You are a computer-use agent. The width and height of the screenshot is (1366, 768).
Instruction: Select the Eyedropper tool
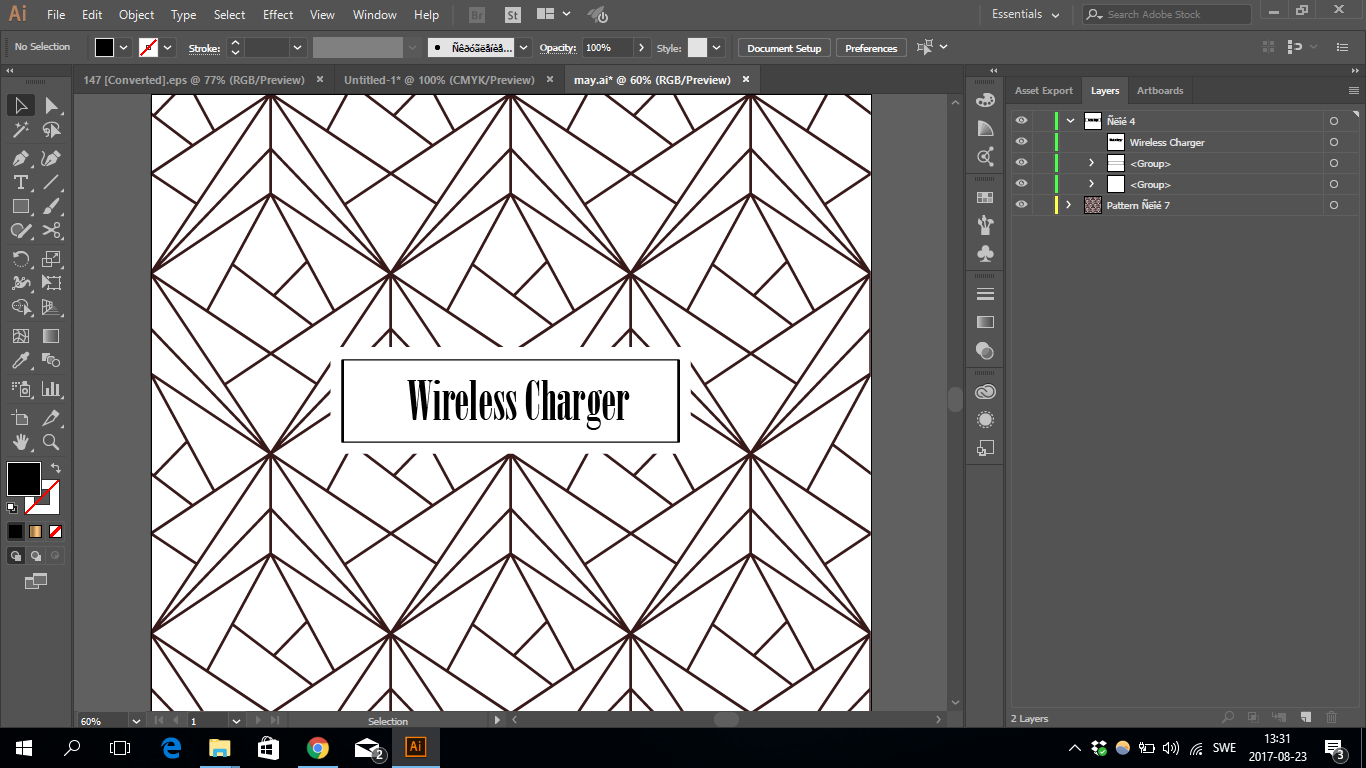[21, 361]
